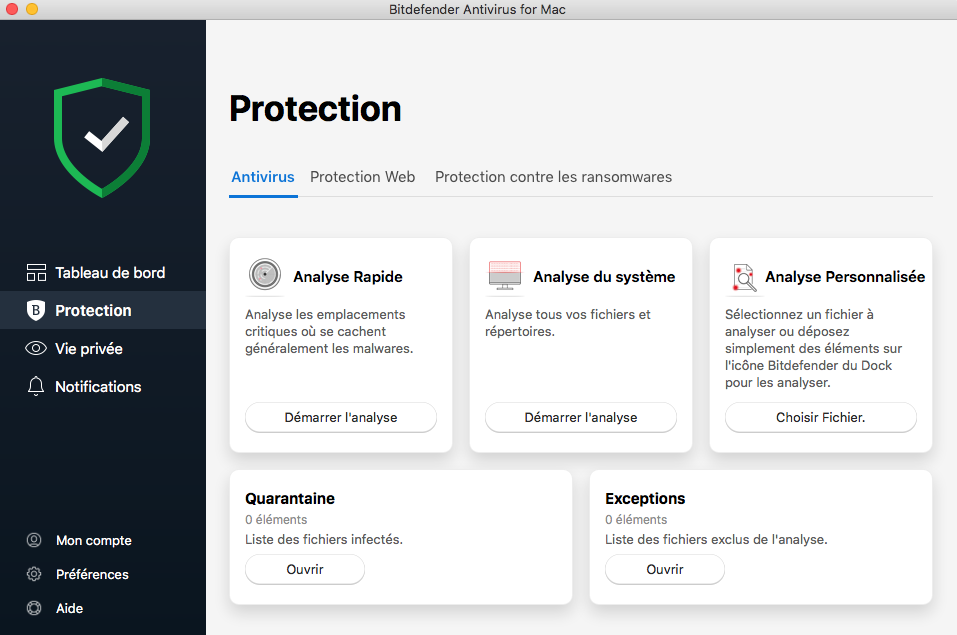957x635 pixels.
Task: Open Aide
Action: coord(69,608)
